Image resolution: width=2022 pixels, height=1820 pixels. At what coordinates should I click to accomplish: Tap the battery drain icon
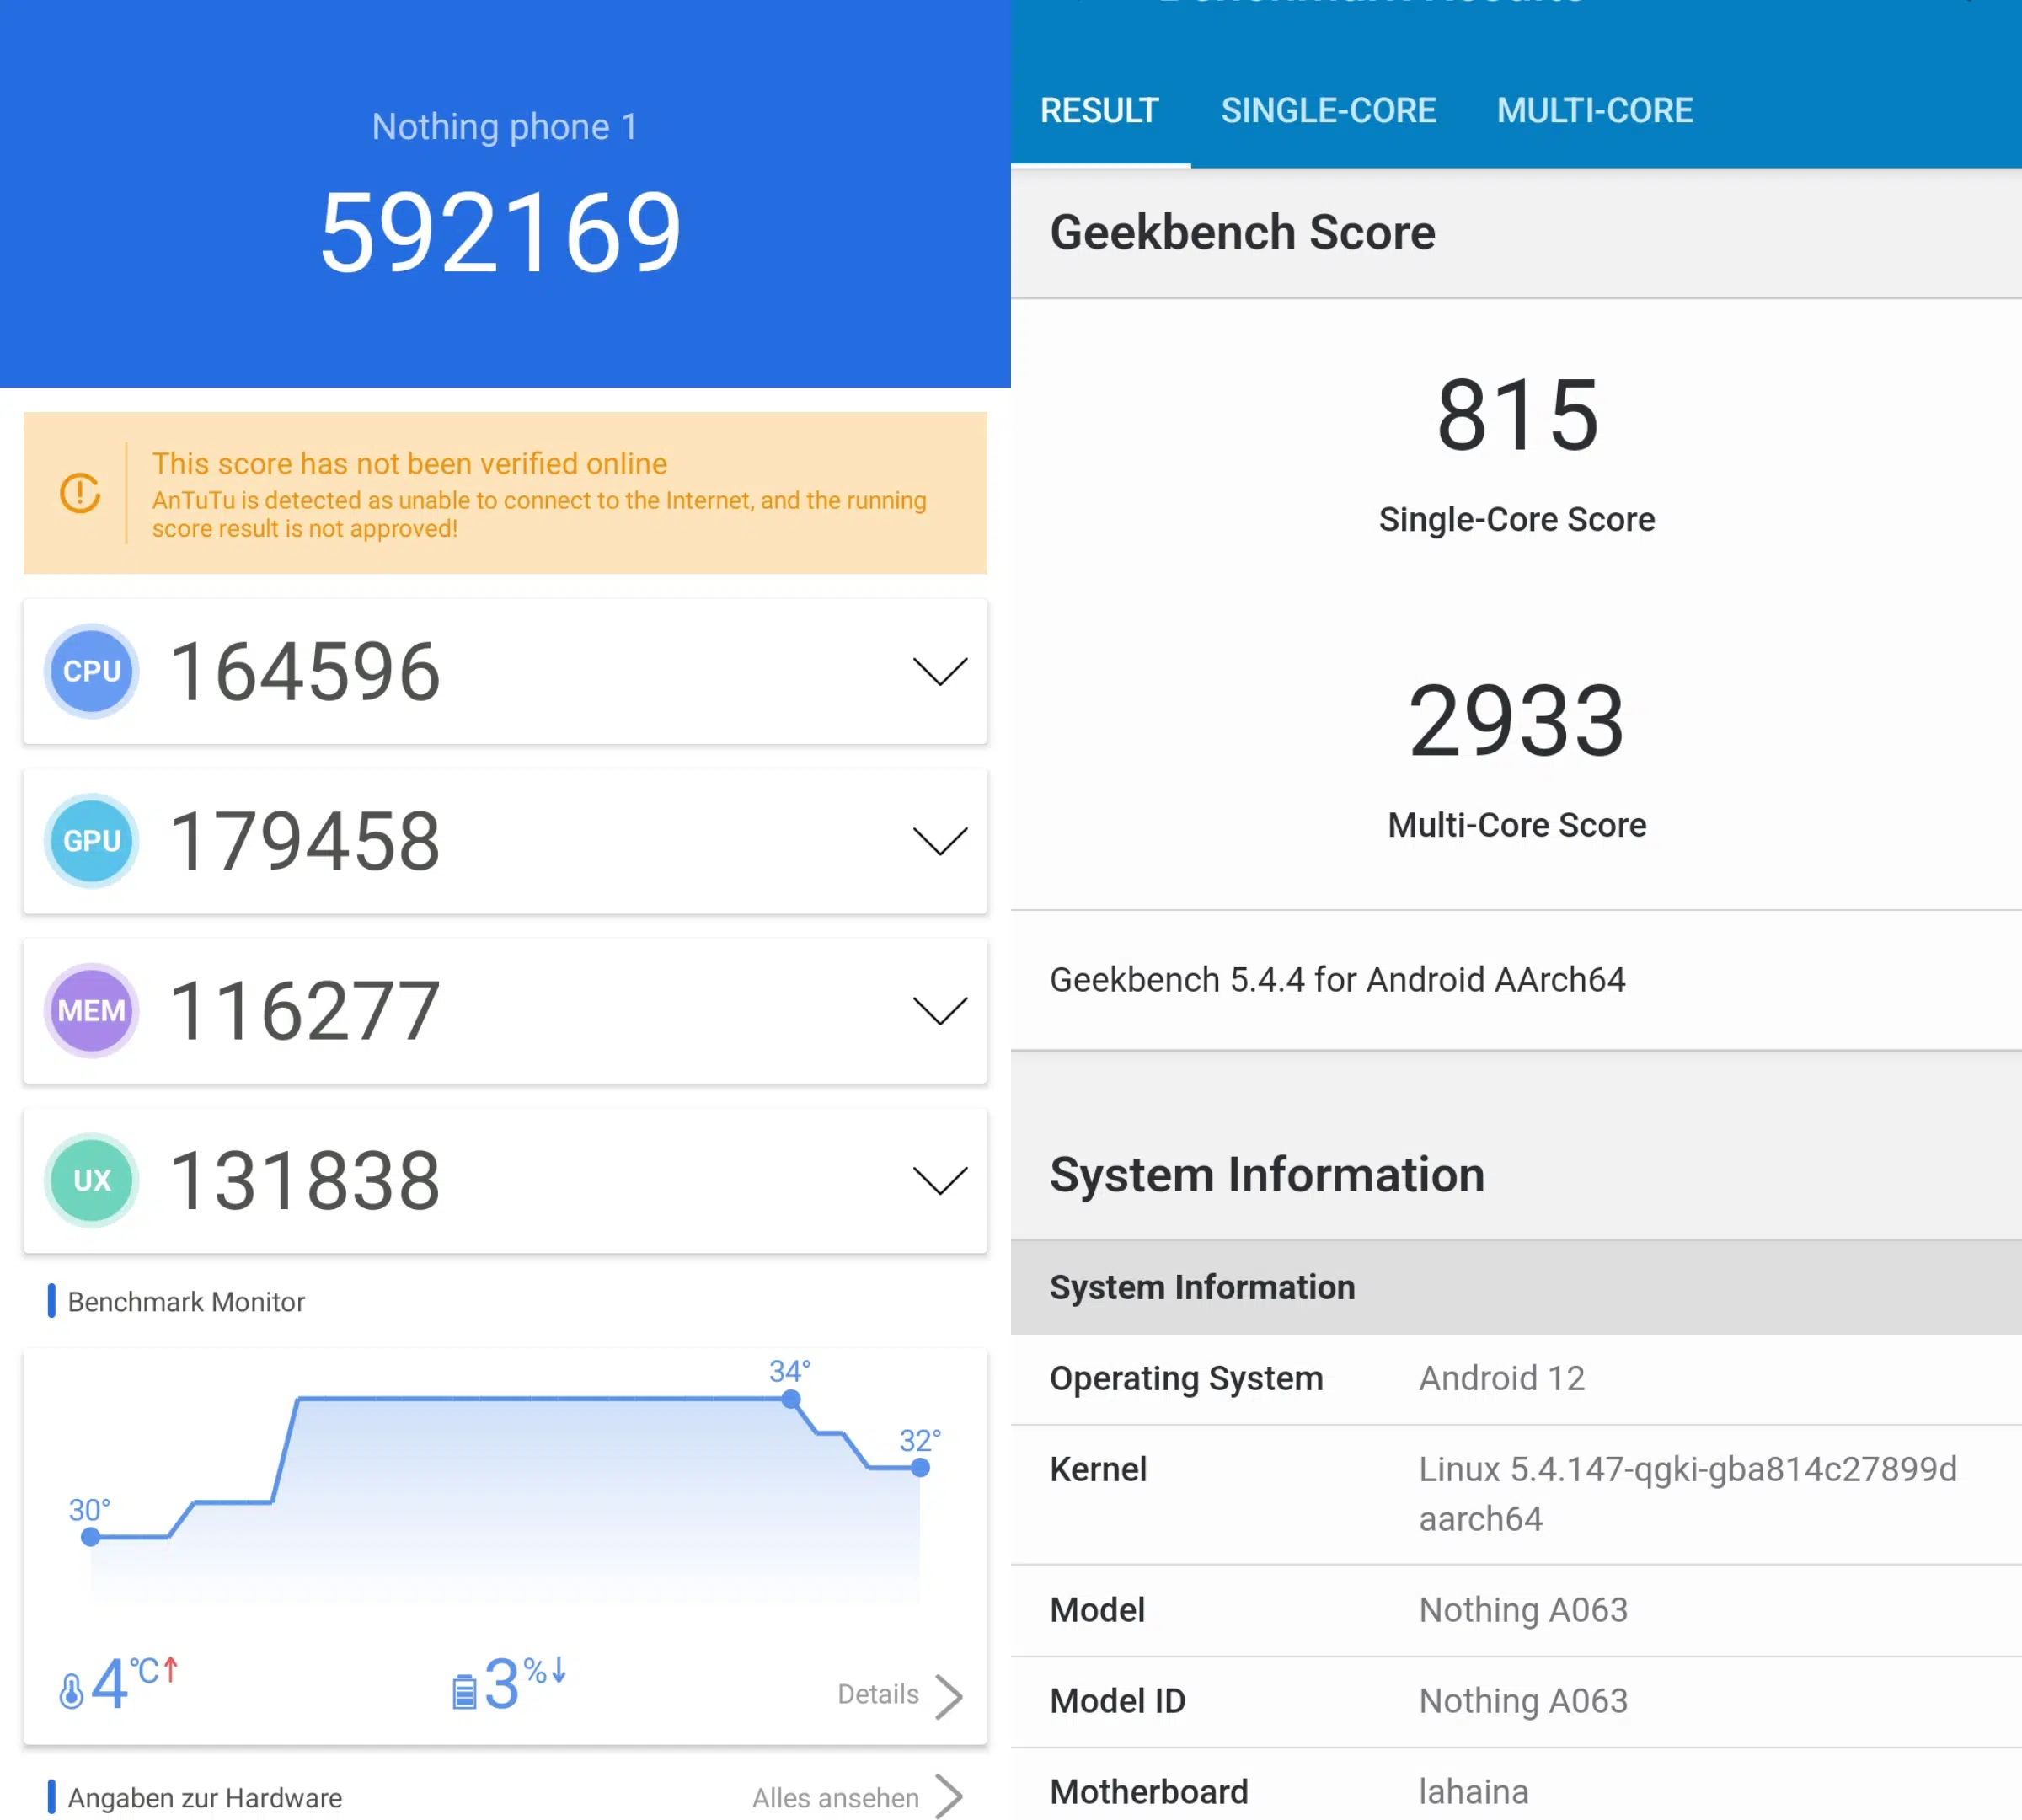(x=464, y=1691)
